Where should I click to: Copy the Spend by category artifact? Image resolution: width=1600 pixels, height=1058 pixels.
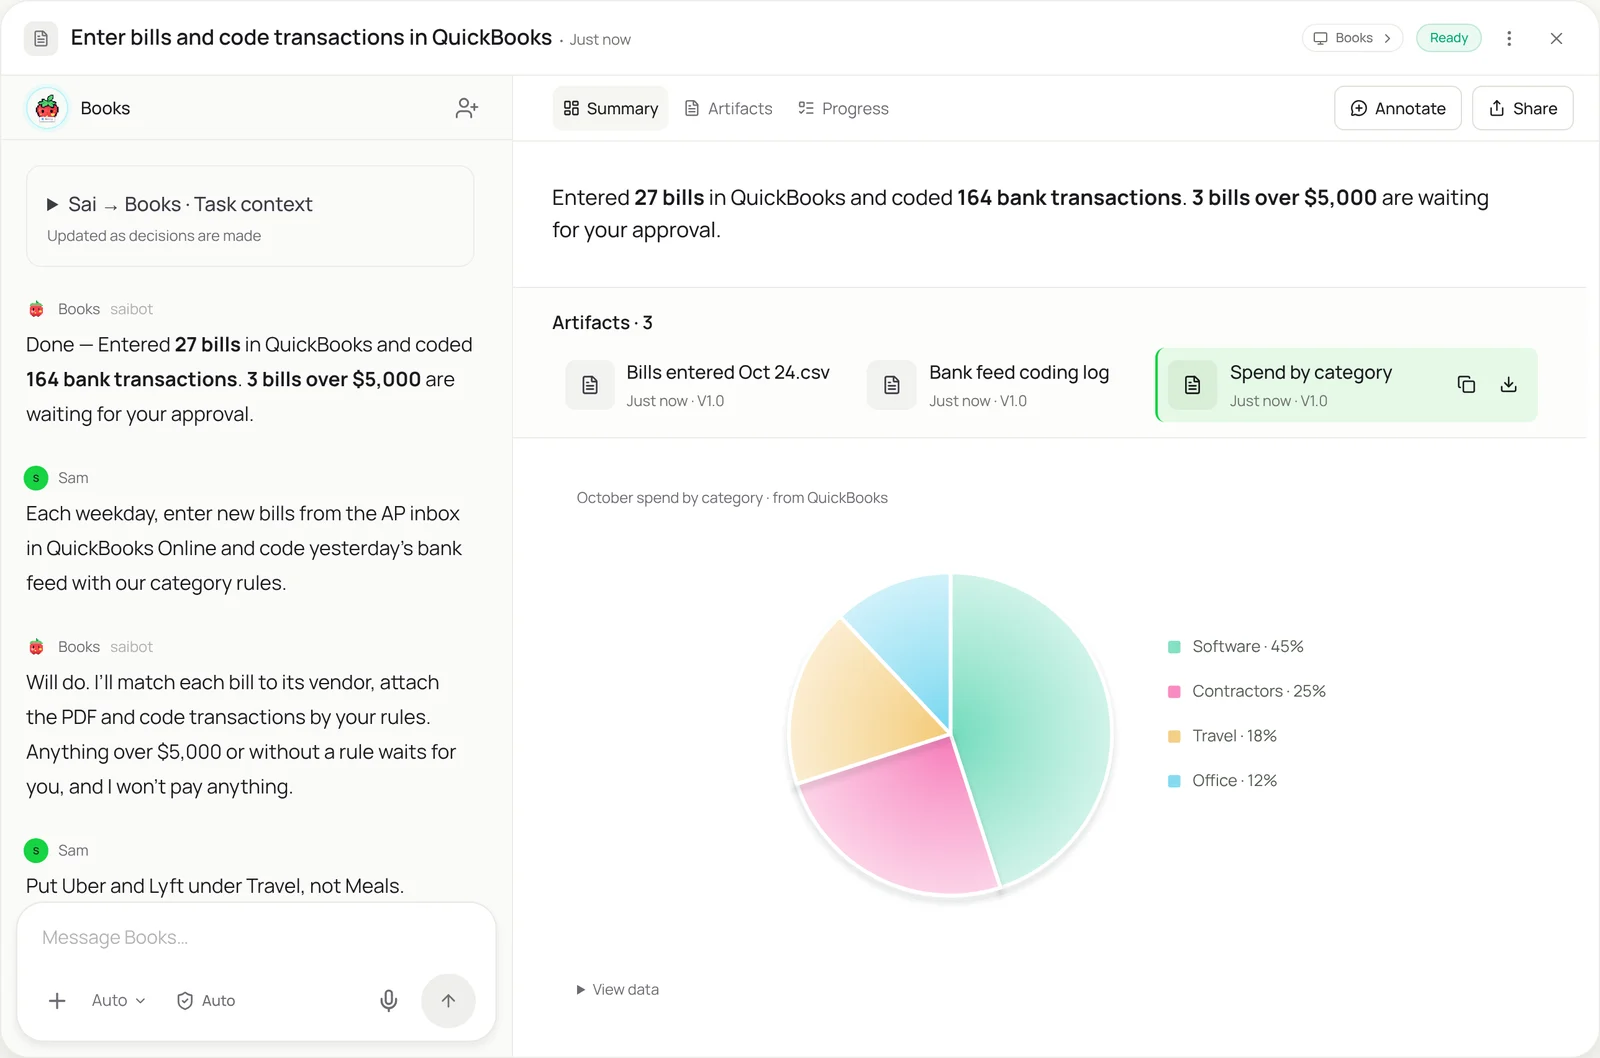point(1466,385)
